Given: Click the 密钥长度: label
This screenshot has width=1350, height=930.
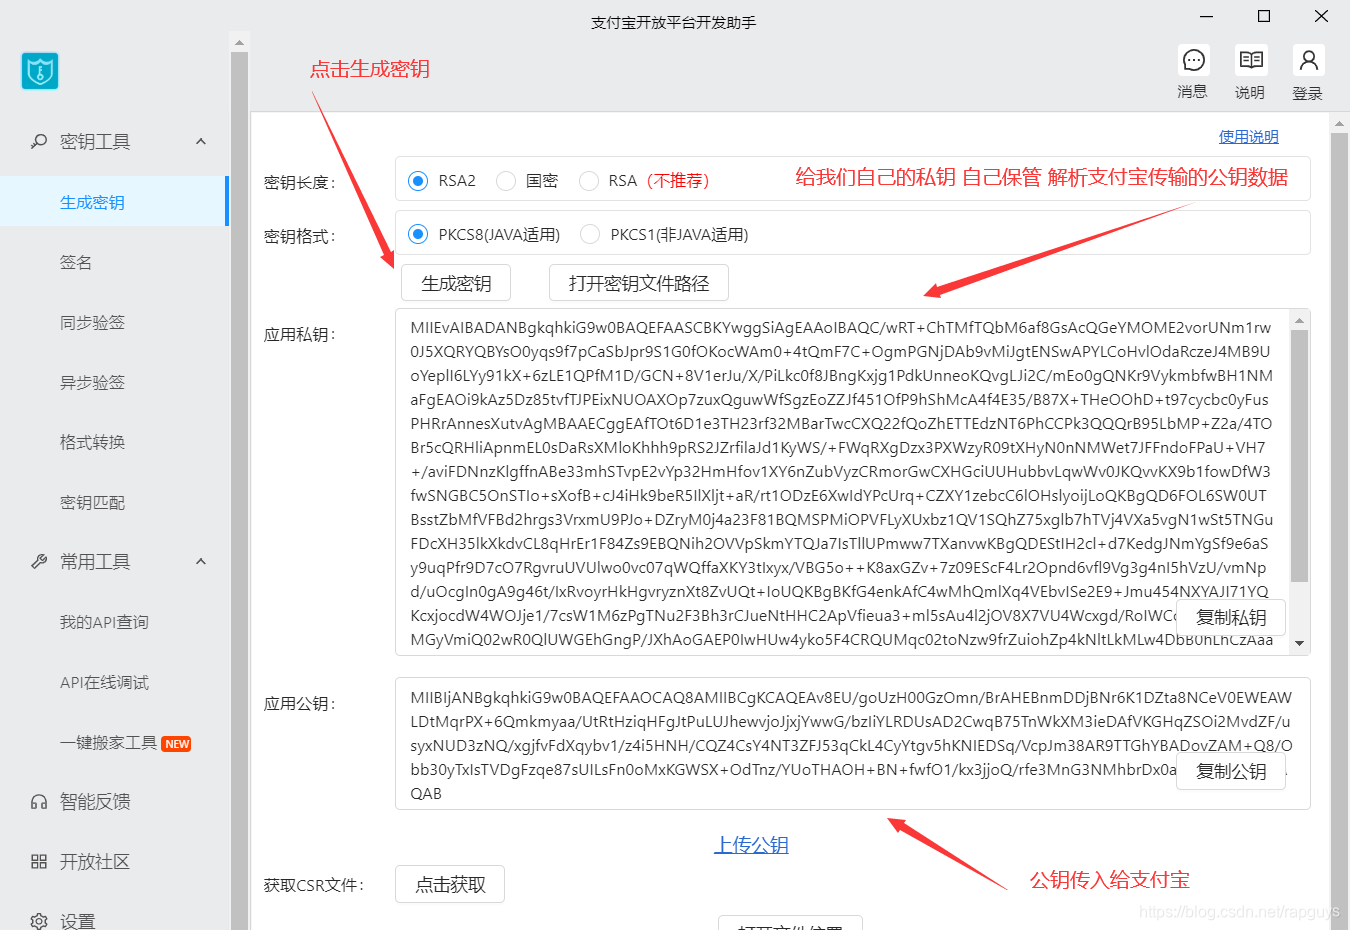Looking at the screenshot, I should coord(300,183).
